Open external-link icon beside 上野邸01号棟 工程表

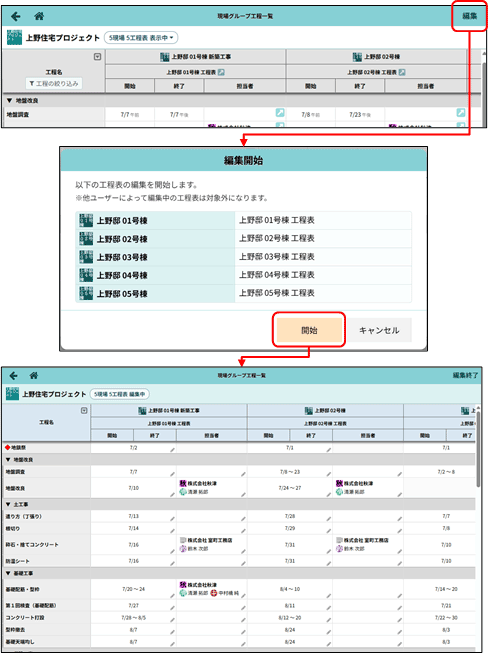[221, 72]
